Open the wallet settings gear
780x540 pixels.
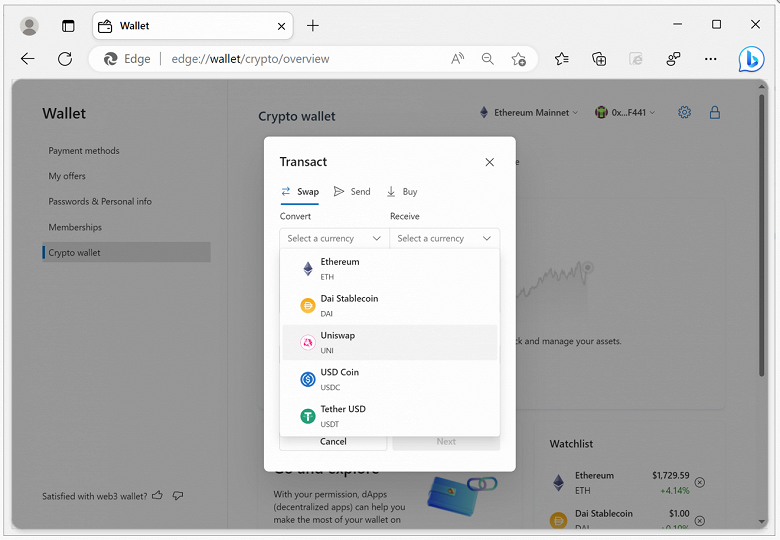(x=684, y=113)
